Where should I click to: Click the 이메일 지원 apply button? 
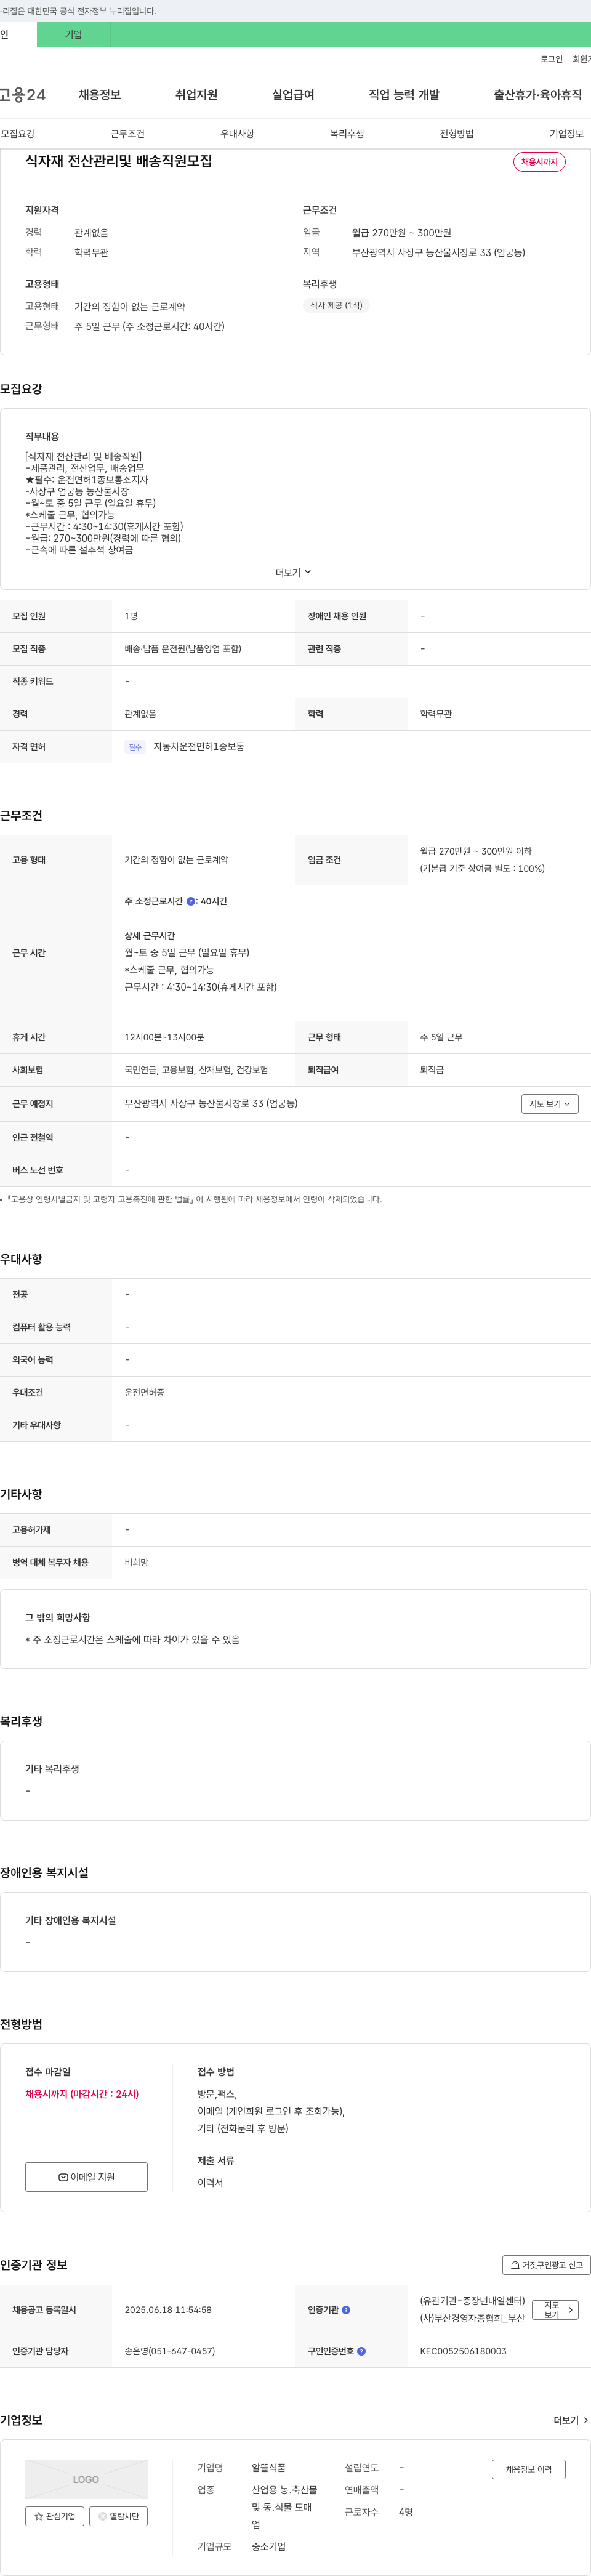point(86,2176)
